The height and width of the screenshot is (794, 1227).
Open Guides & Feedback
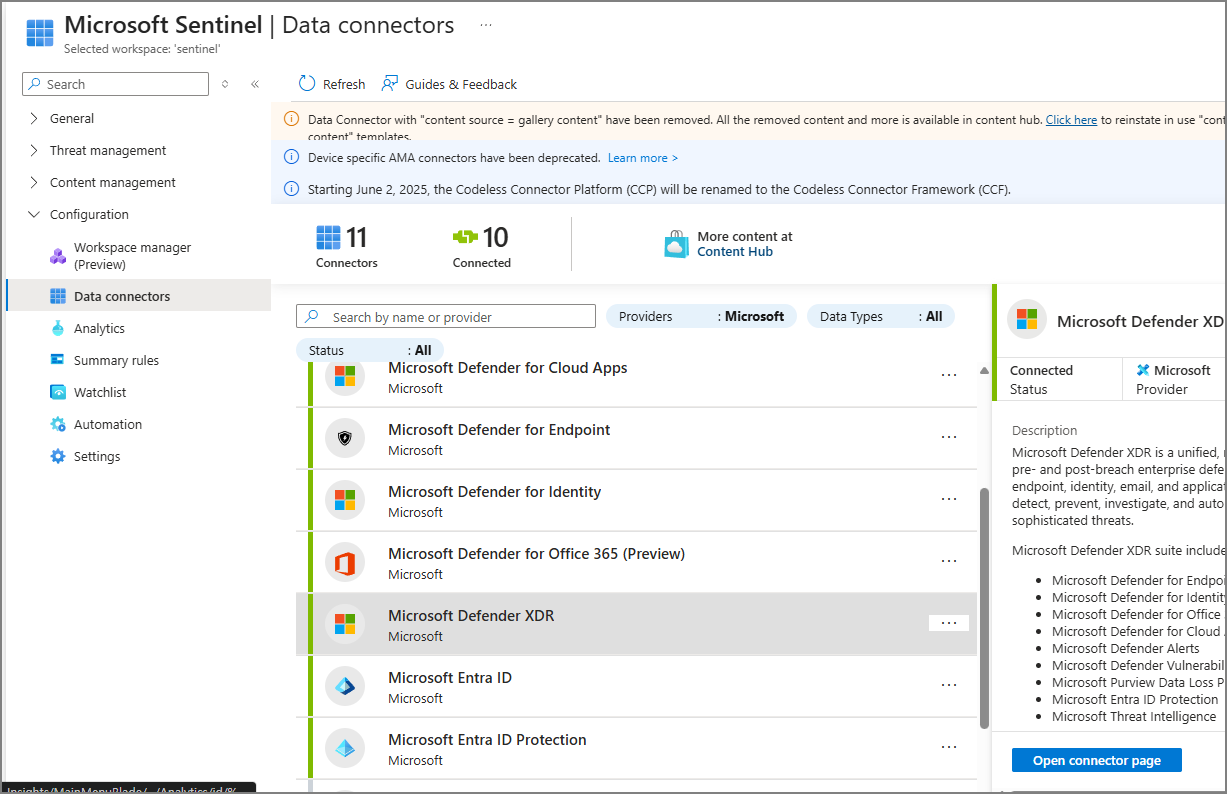point(449,84)
